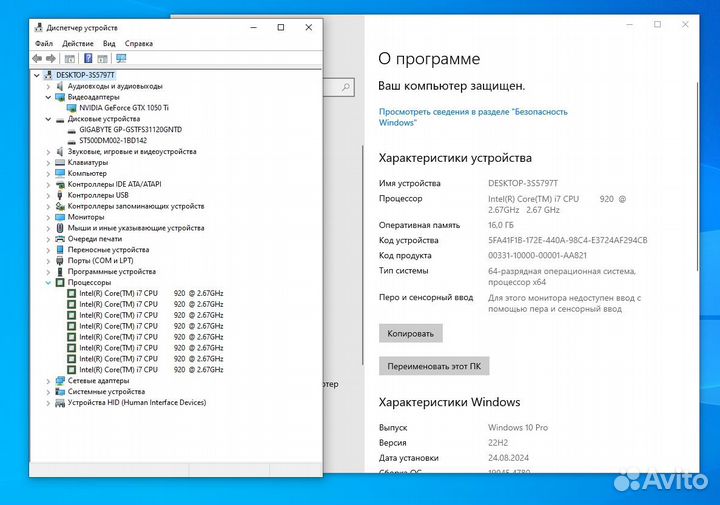Click the Windows 10 Pro edition value
Image resolution: width=720 pixels, height=505 pixels.
(x=518, y=427)
